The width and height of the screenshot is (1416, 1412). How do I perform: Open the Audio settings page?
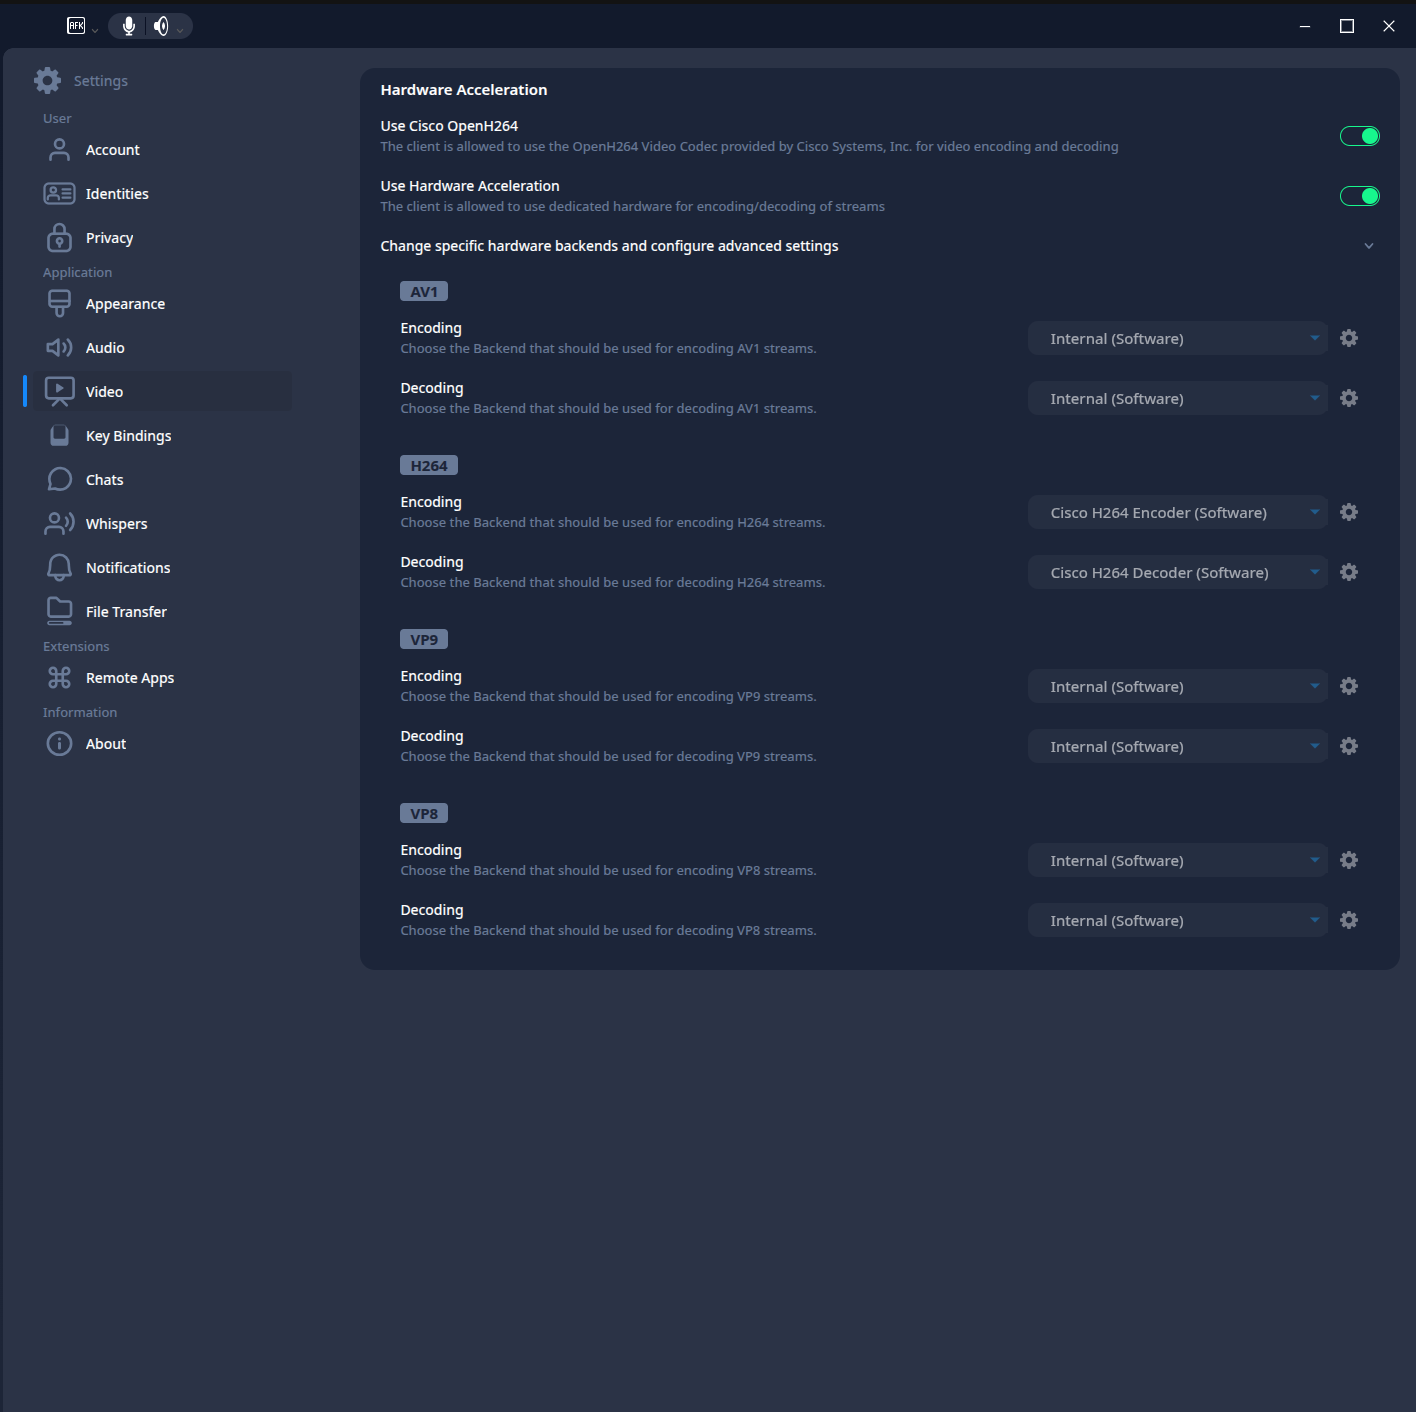tap(105, 348)
